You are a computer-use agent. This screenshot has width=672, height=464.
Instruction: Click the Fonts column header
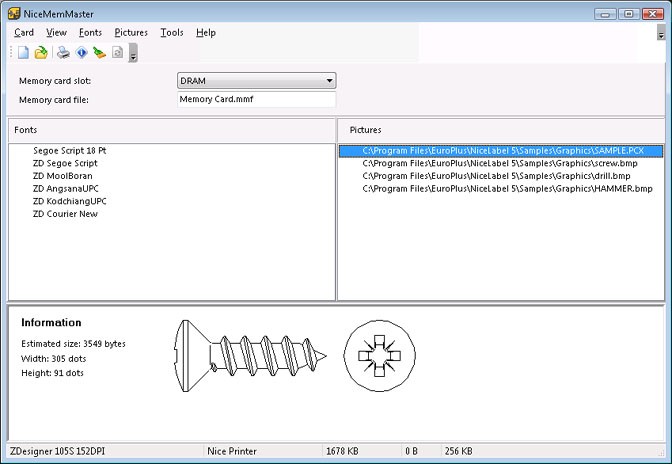point(172,130)
